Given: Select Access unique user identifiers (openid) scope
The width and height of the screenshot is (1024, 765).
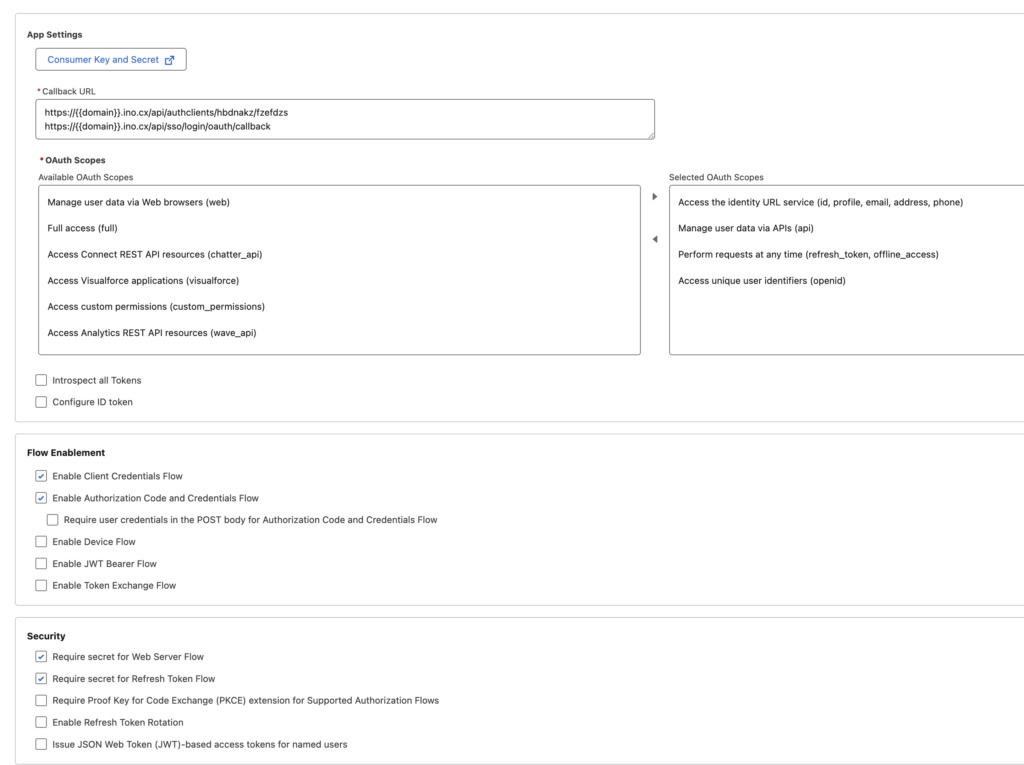Looking at the screenshot, I should click(x=762, y=280).
